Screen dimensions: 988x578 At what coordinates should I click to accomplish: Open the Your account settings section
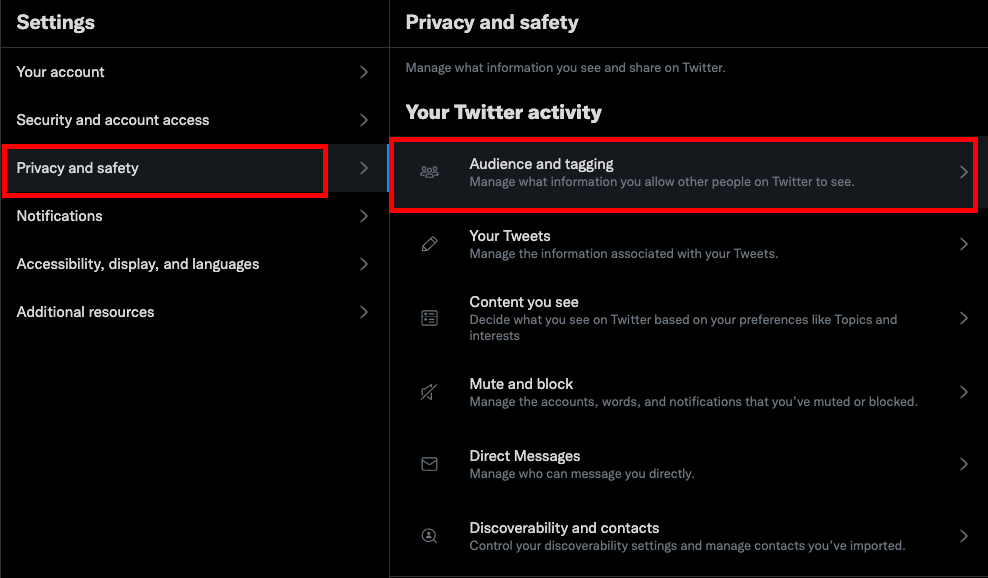coord(195,72)
